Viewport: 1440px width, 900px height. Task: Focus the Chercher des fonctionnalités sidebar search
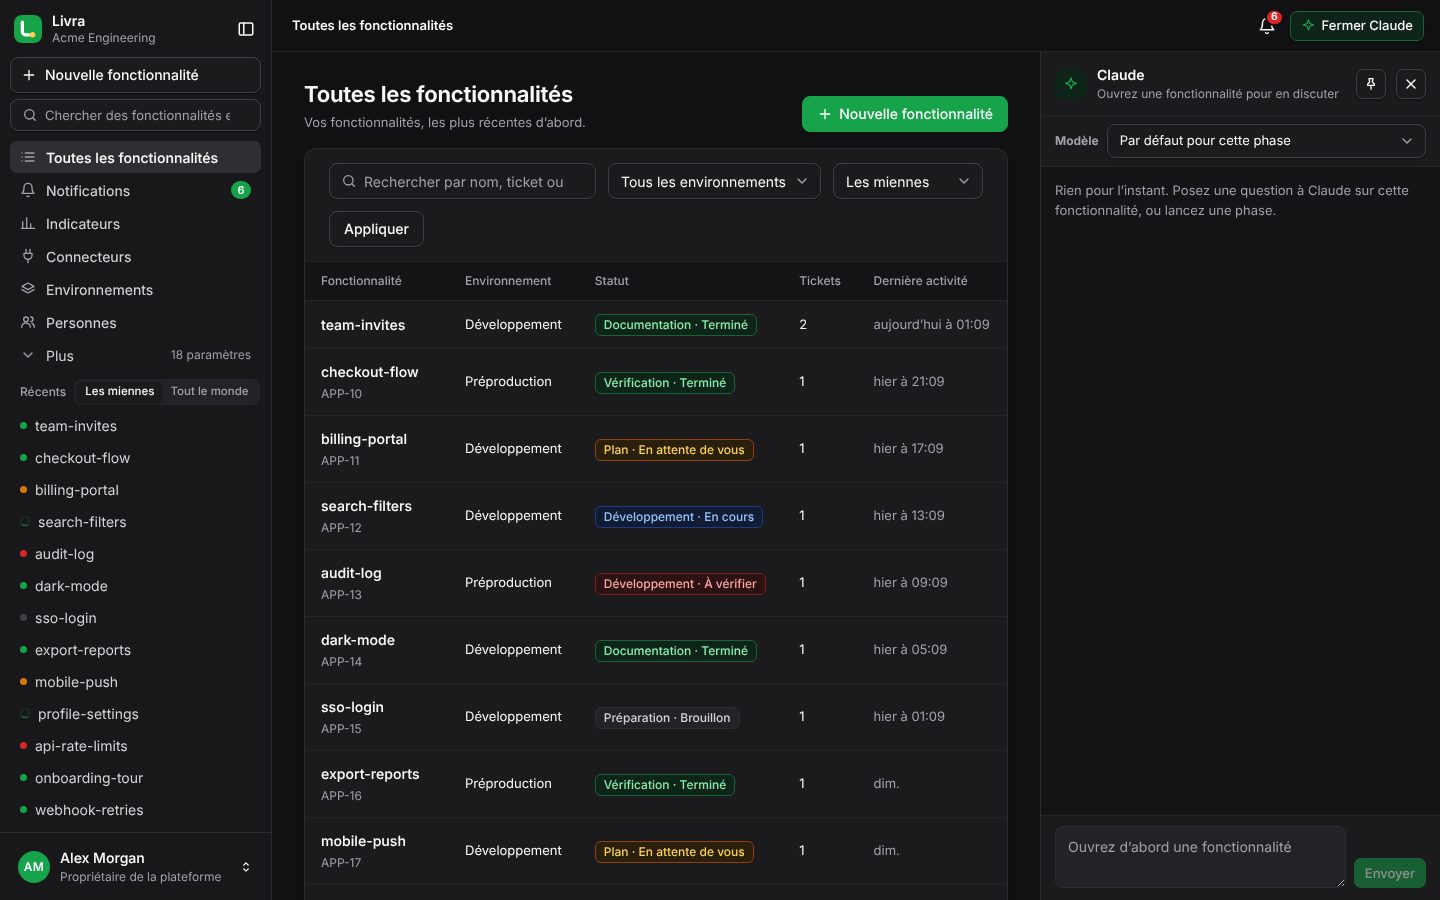135,115
